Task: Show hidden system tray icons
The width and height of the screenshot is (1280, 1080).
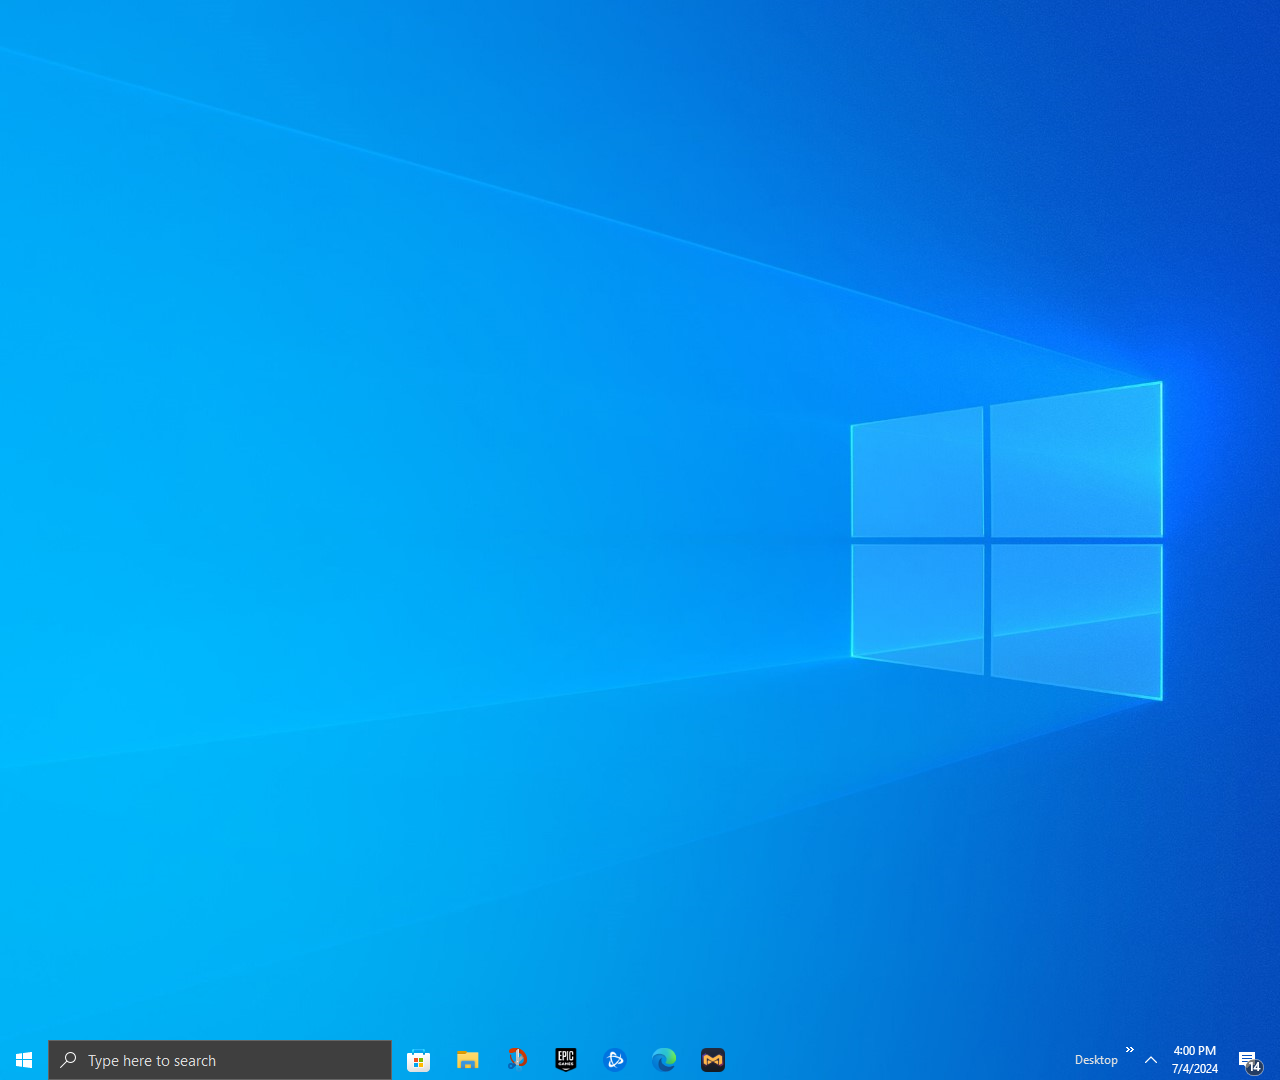Action: [1151, 1060]
